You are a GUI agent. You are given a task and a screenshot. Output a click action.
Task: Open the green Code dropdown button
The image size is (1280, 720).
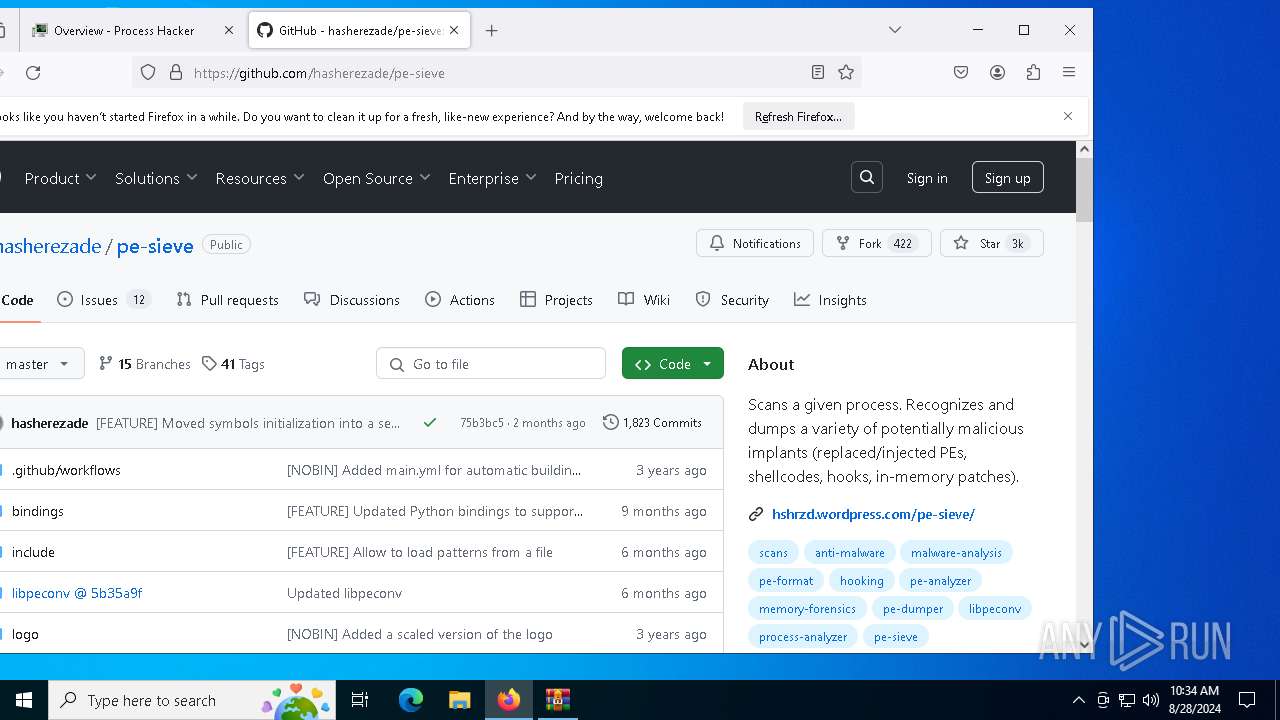[673, 364]
